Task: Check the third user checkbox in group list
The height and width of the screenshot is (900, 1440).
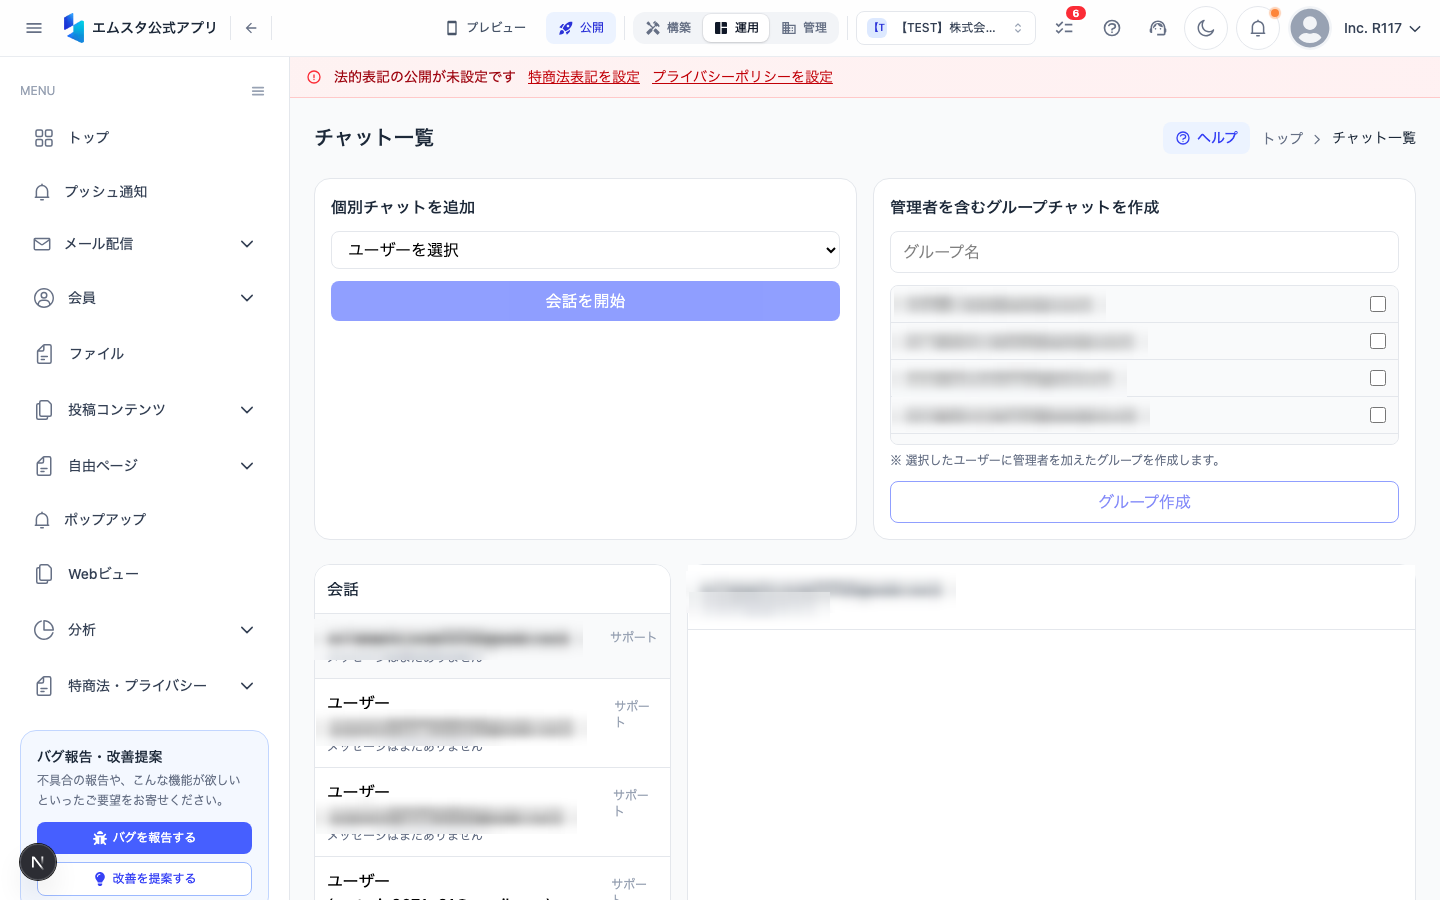Action: point(1378,378)
